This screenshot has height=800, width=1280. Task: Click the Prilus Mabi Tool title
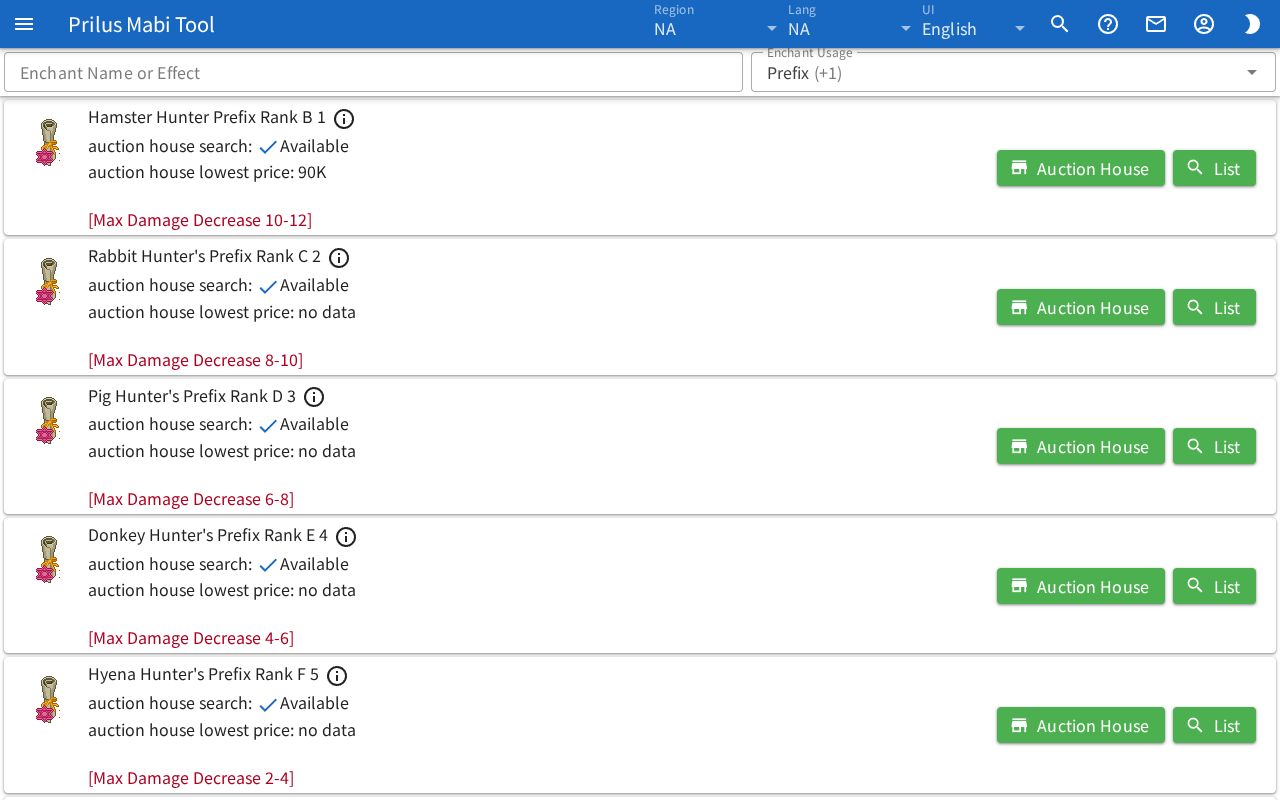[x=141, y=24]
